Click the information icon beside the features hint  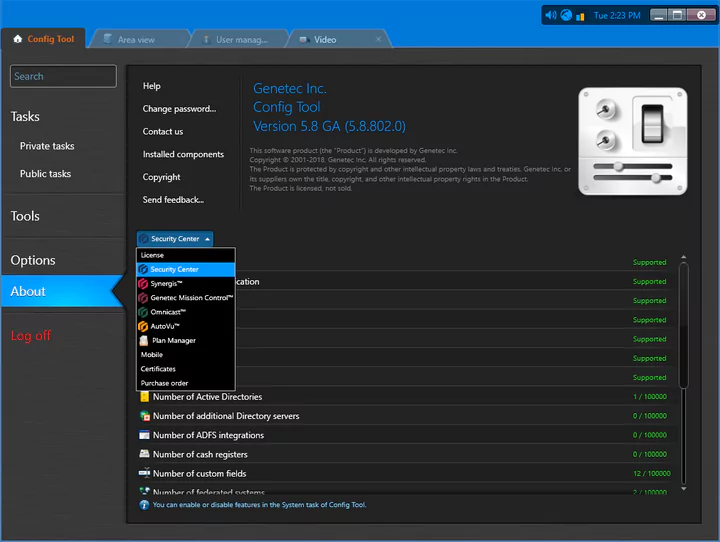144,505
